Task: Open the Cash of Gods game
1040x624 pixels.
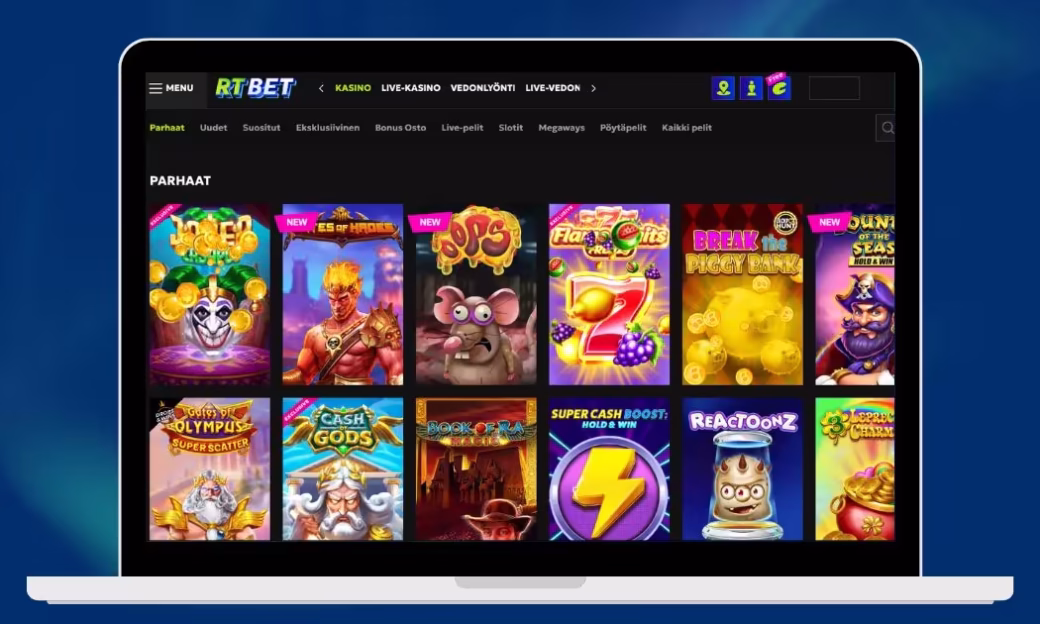Action: pyautogui.click(x=343, y=469)
